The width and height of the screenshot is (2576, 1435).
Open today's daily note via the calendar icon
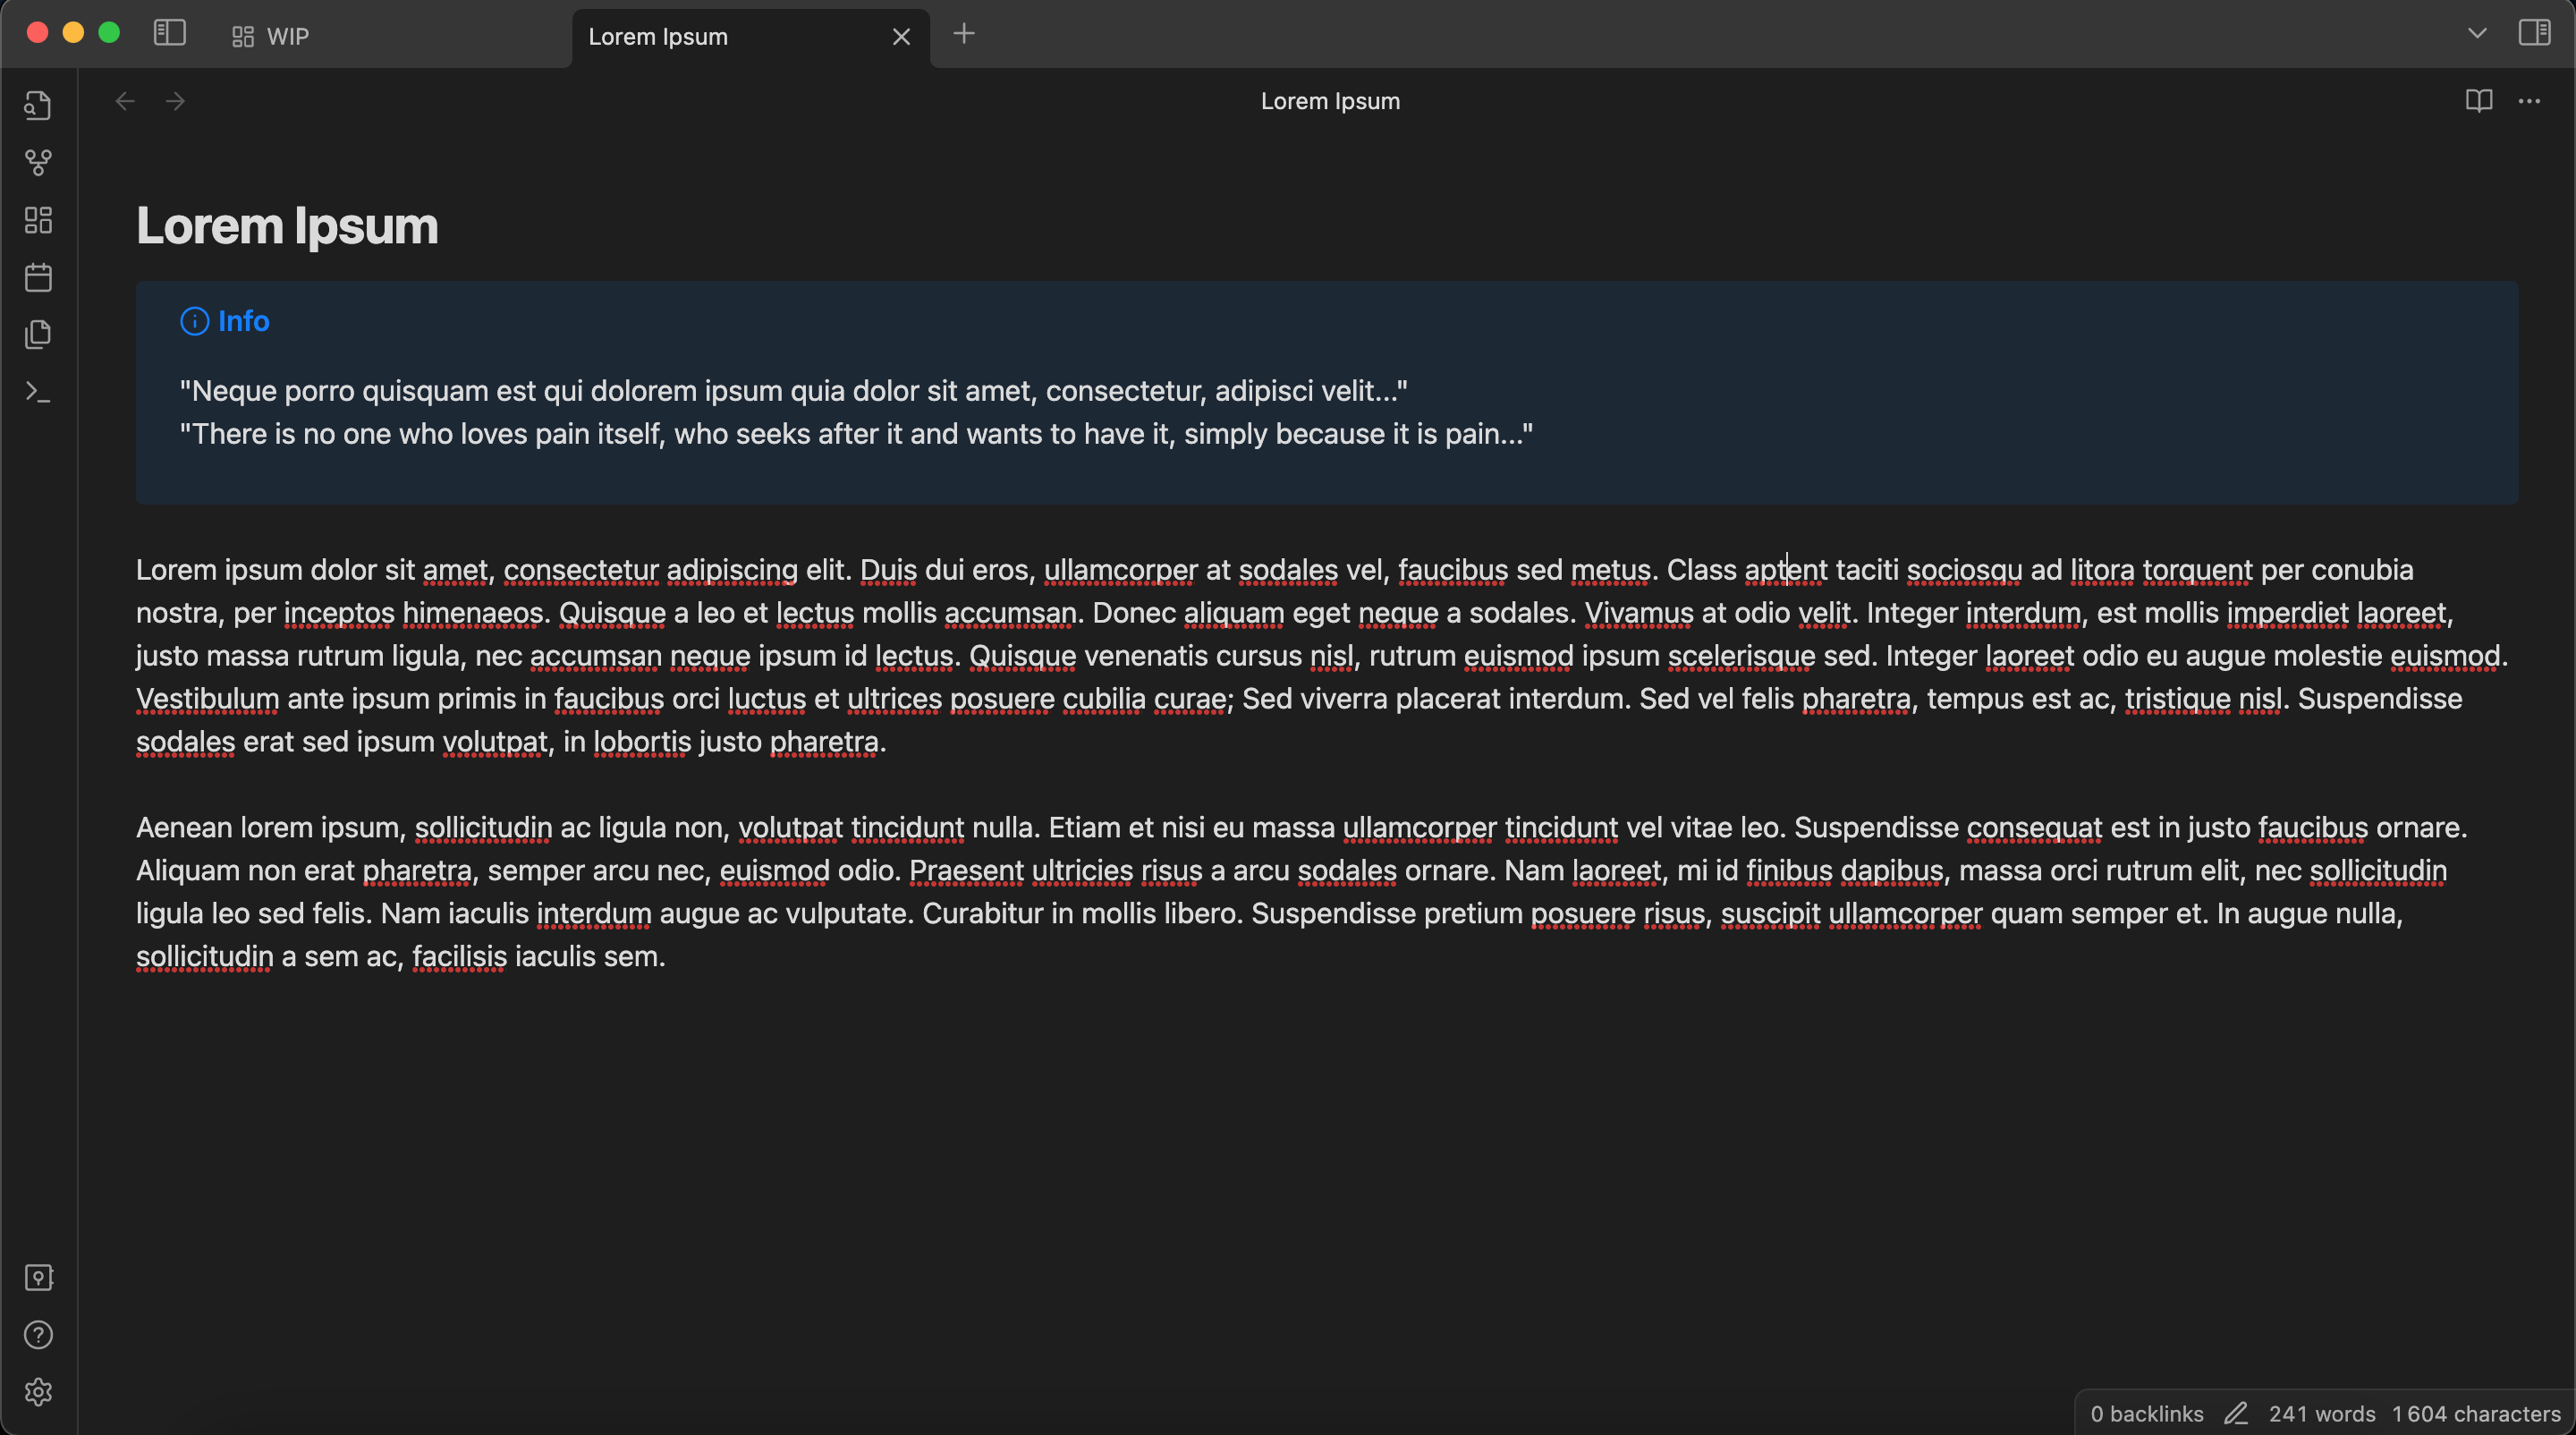pyautogui.click(x=38, y=278)
